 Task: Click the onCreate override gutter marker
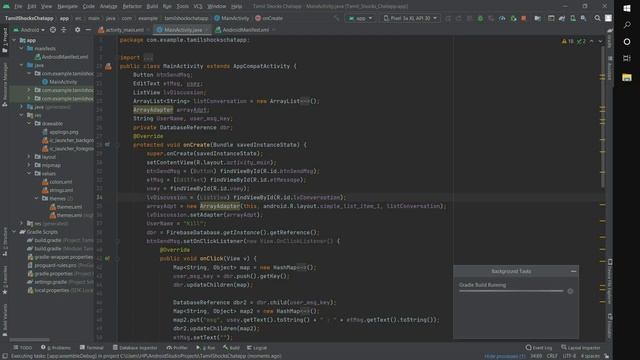coord(107,144)
